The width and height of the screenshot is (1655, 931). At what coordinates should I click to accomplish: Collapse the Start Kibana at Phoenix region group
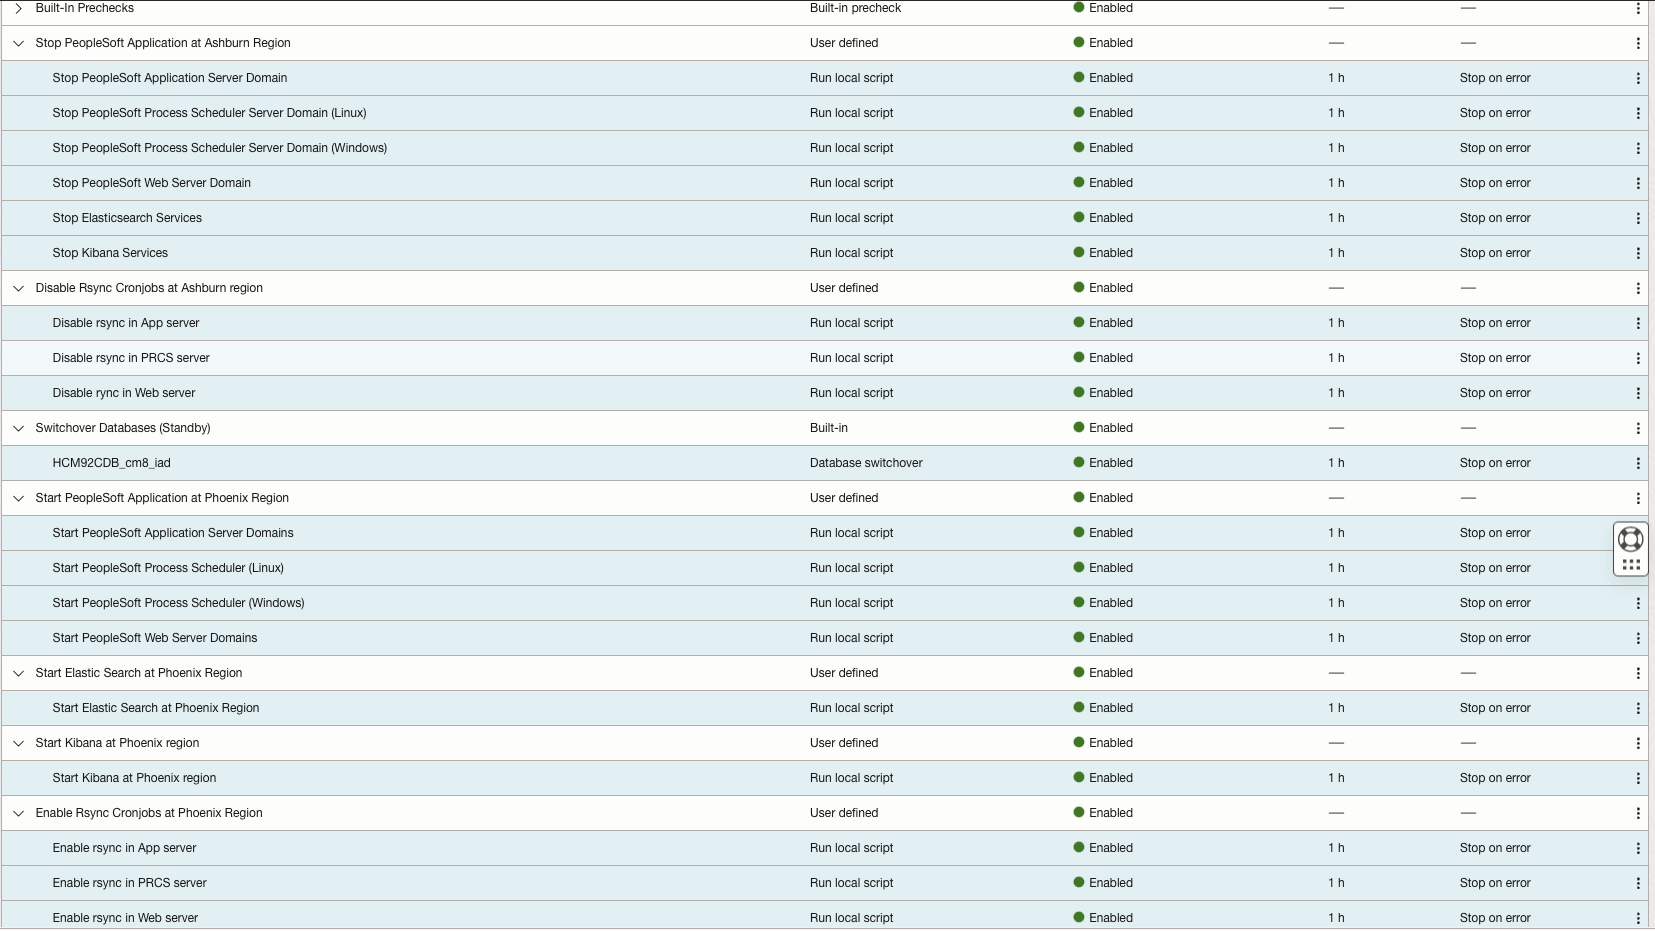(18, 743)
